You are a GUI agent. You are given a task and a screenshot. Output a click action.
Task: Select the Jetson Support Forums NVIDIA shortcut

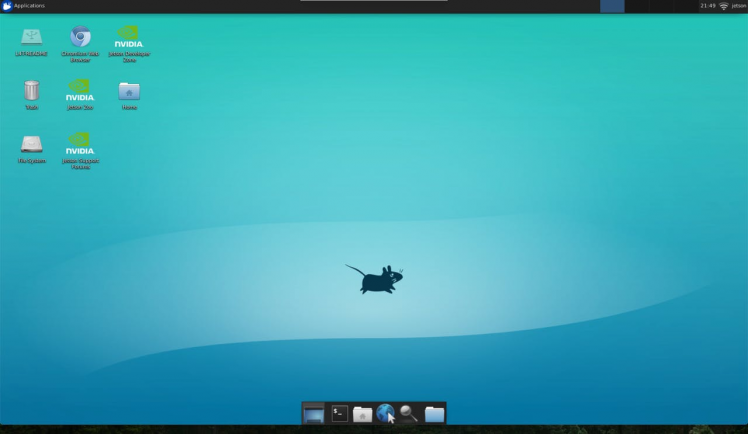[80, 151]
